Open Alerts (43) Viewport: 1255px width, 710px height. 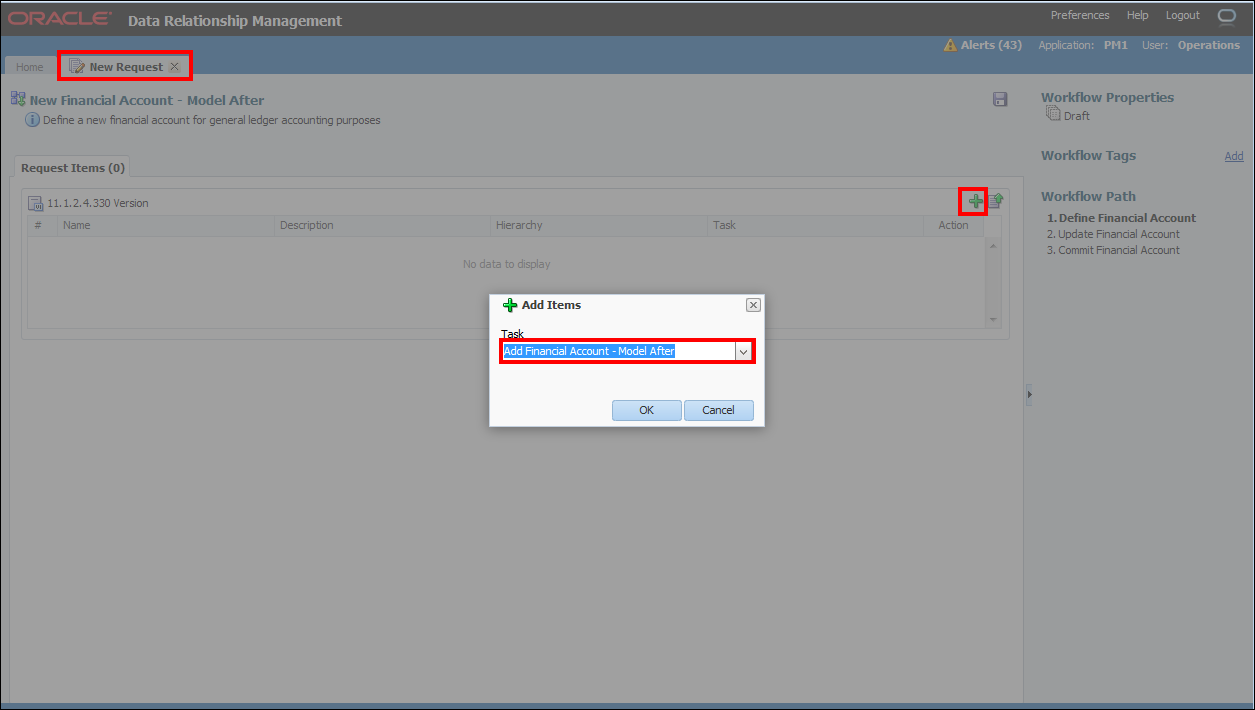click(x=991, y=45)
